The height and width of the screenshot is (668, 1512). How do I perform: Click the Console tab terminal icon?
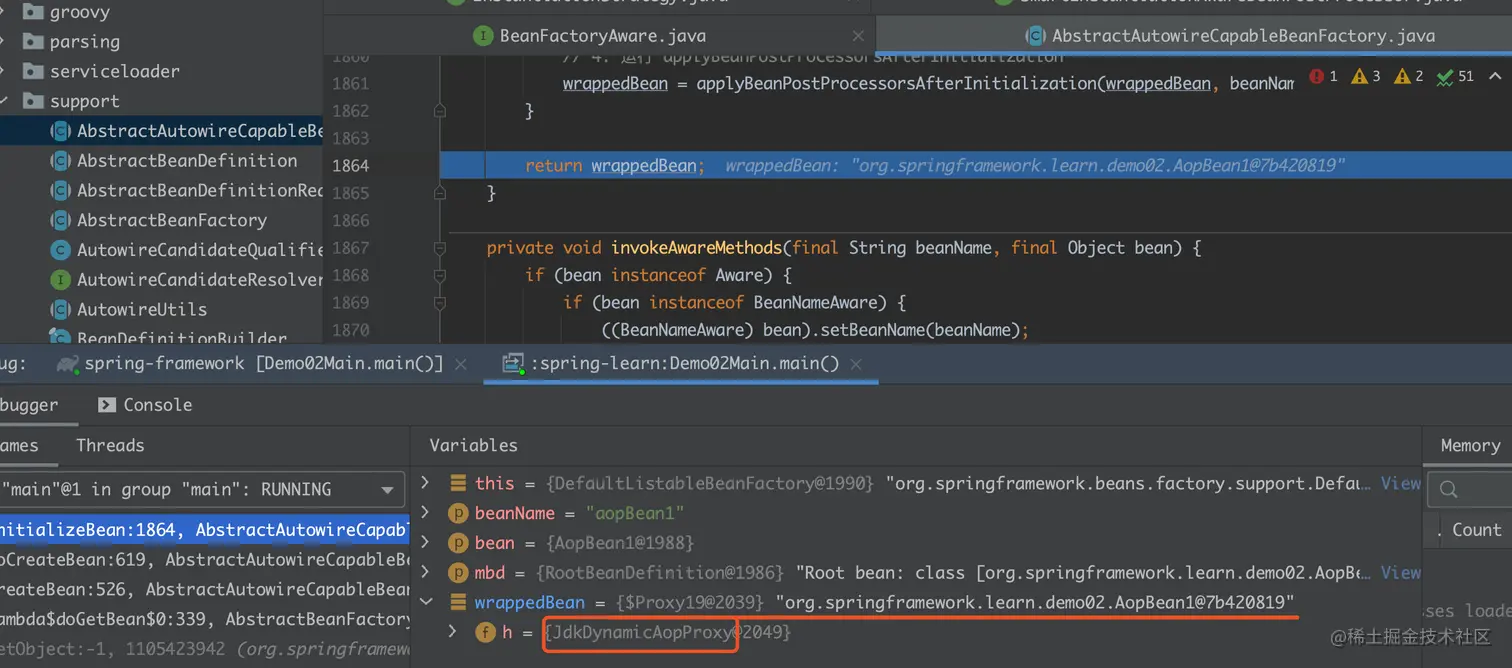(x=106, y=404)
